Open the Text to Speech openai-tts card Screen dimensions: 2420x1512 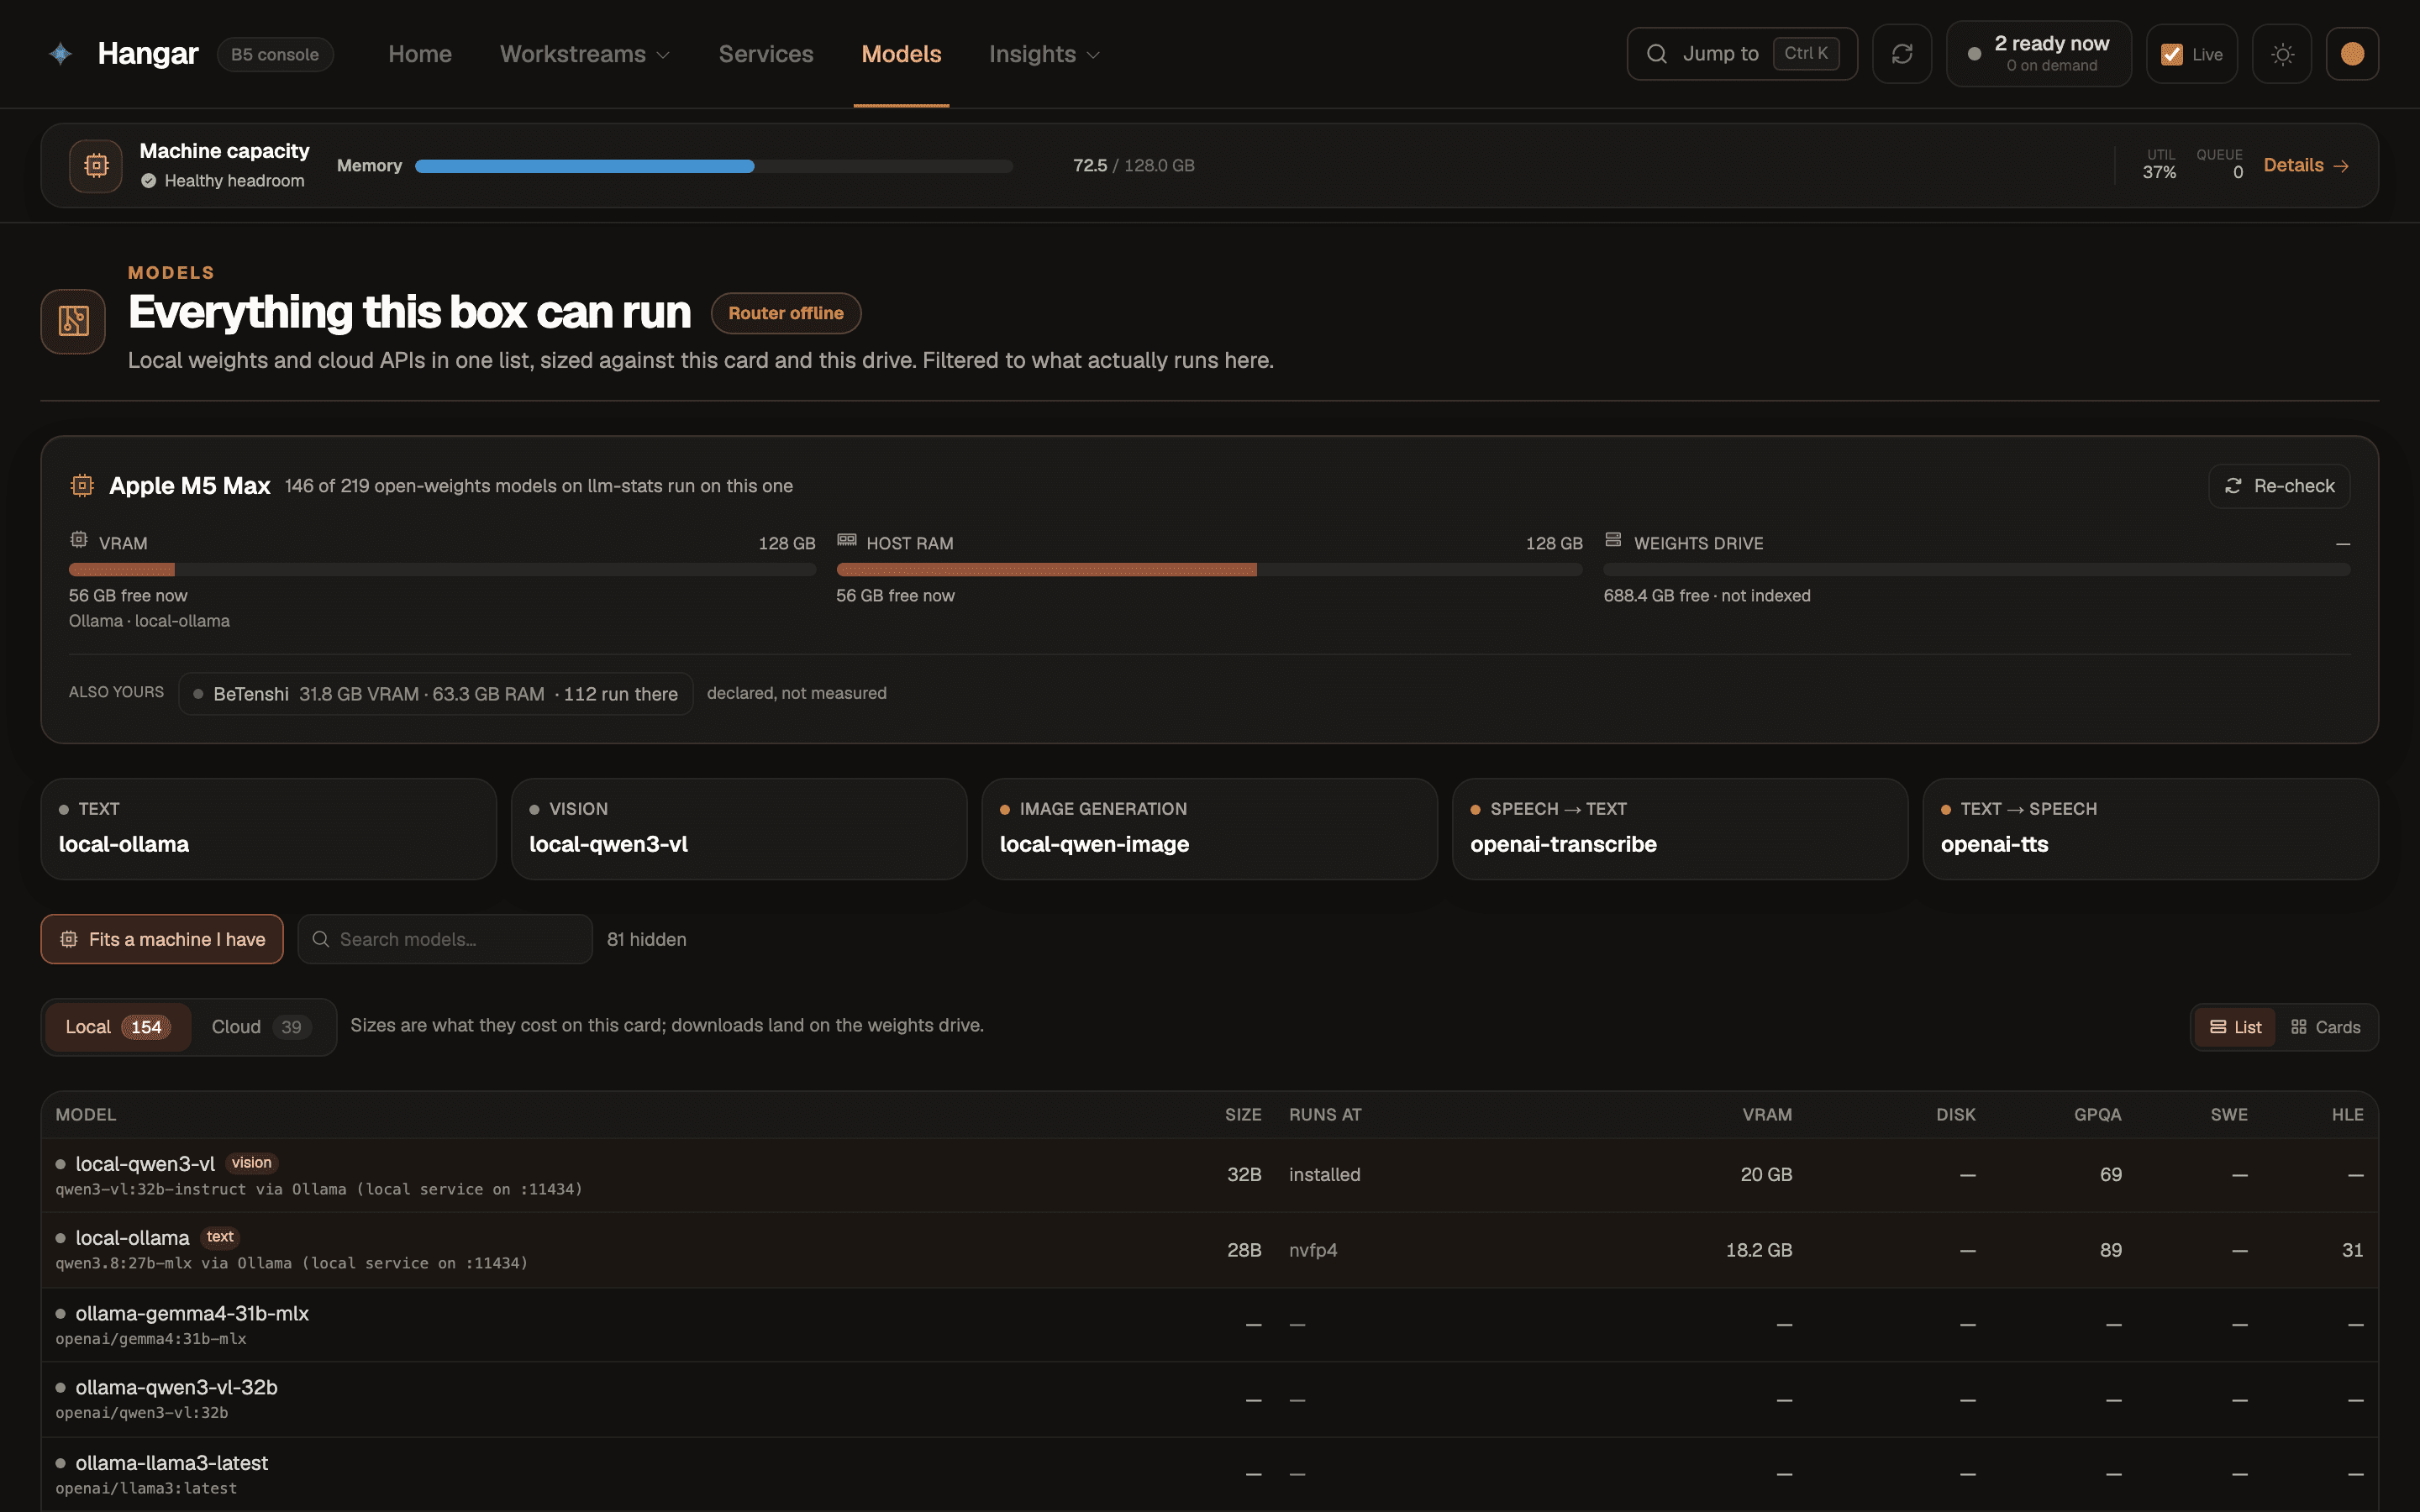2151,829
